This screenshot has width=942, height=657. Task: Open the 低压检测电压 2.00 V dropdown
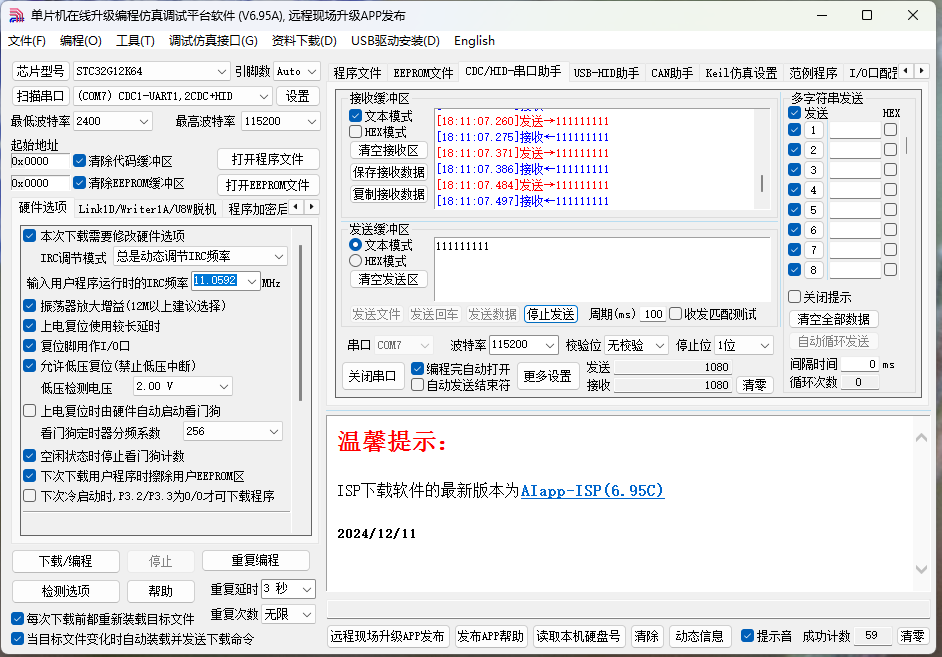point(223,386)
